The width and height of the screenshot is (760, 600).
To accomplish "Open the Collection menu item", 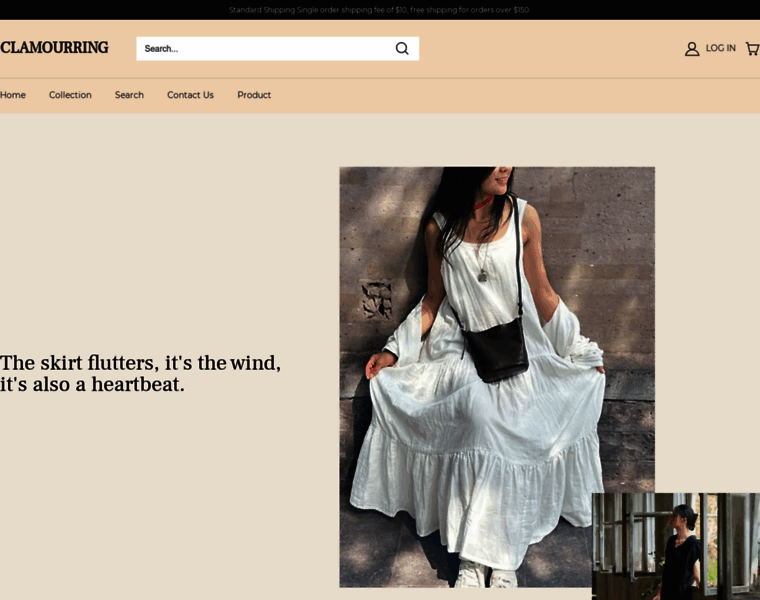I will pyautogui.click(x=70, y=95).
